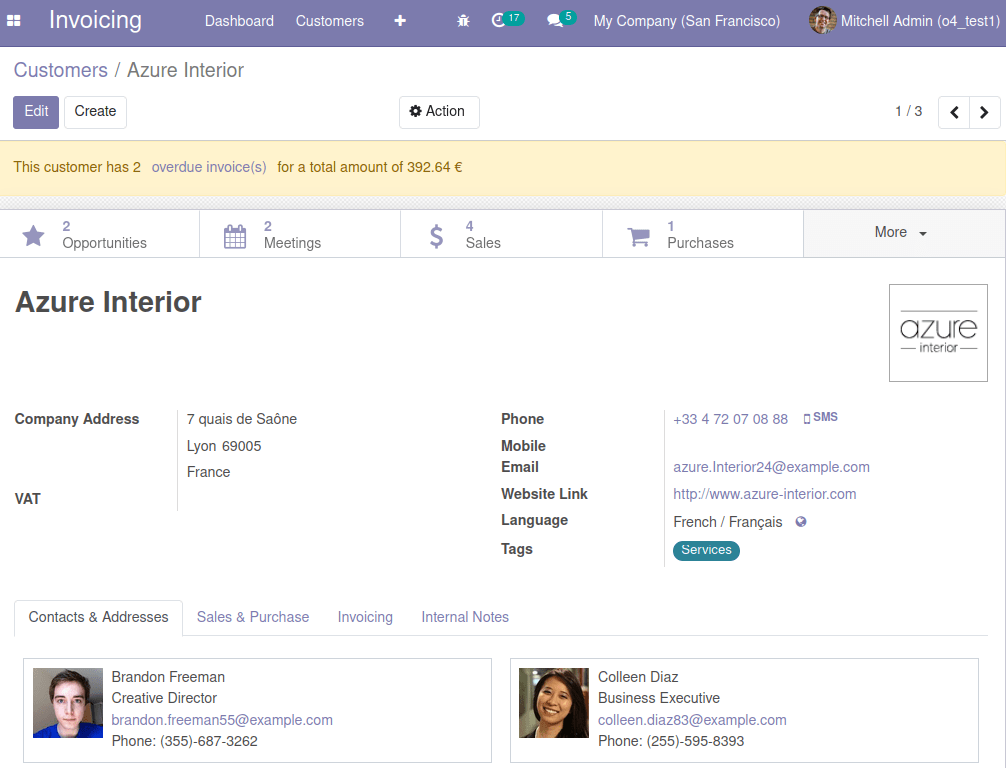This screenshot has height=768, width=1006.
Task: Click the Services tag
Action: [x=706, y=550]
